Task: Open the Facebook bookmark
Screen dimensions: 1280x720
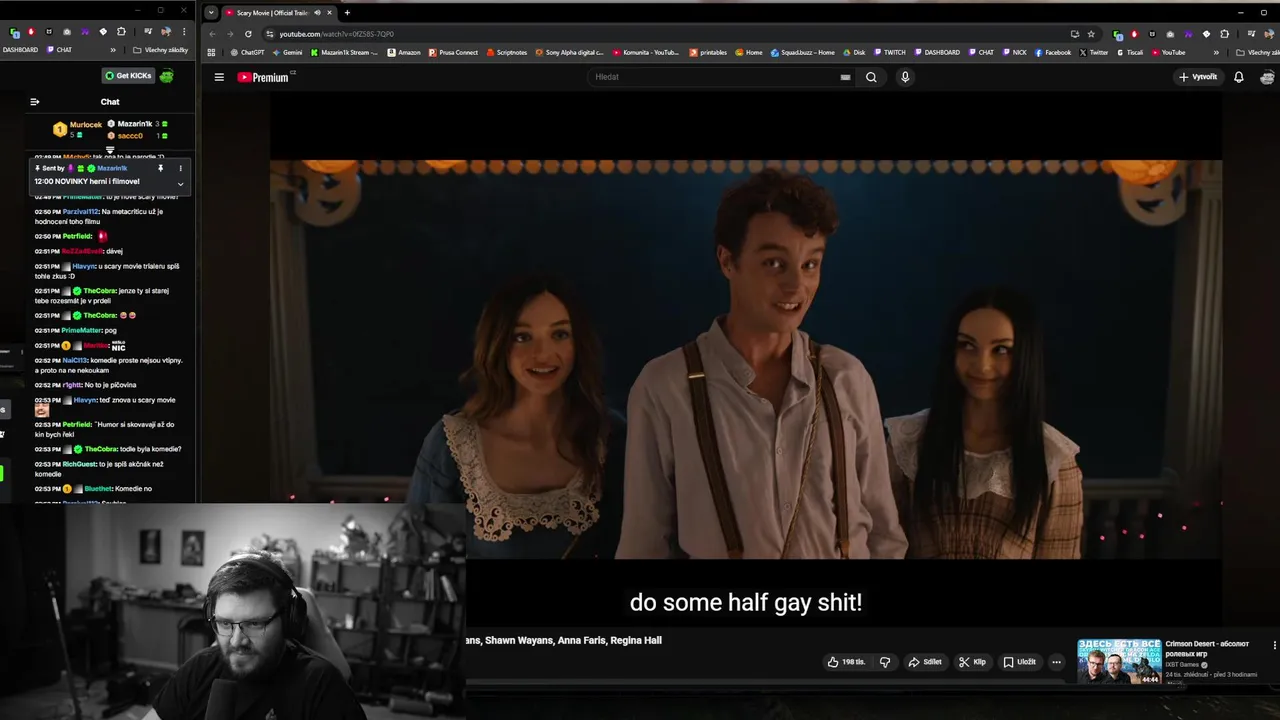Action: coord(1052,52)
